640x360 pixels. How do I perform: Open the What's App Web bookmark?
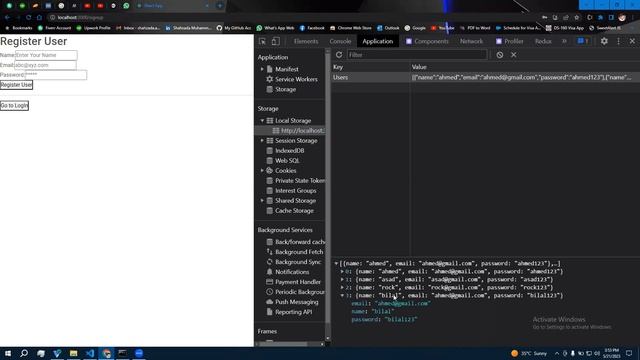click(x=275, y=28)
